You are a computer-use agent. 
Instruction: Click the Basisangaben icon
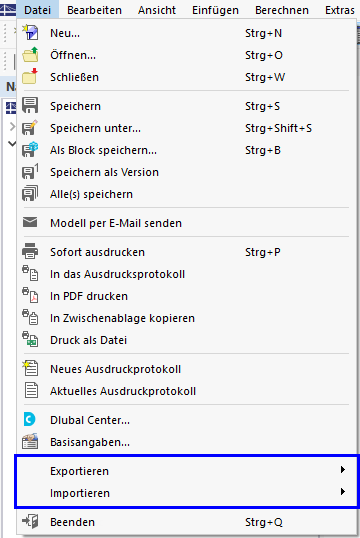coord(30,442)
